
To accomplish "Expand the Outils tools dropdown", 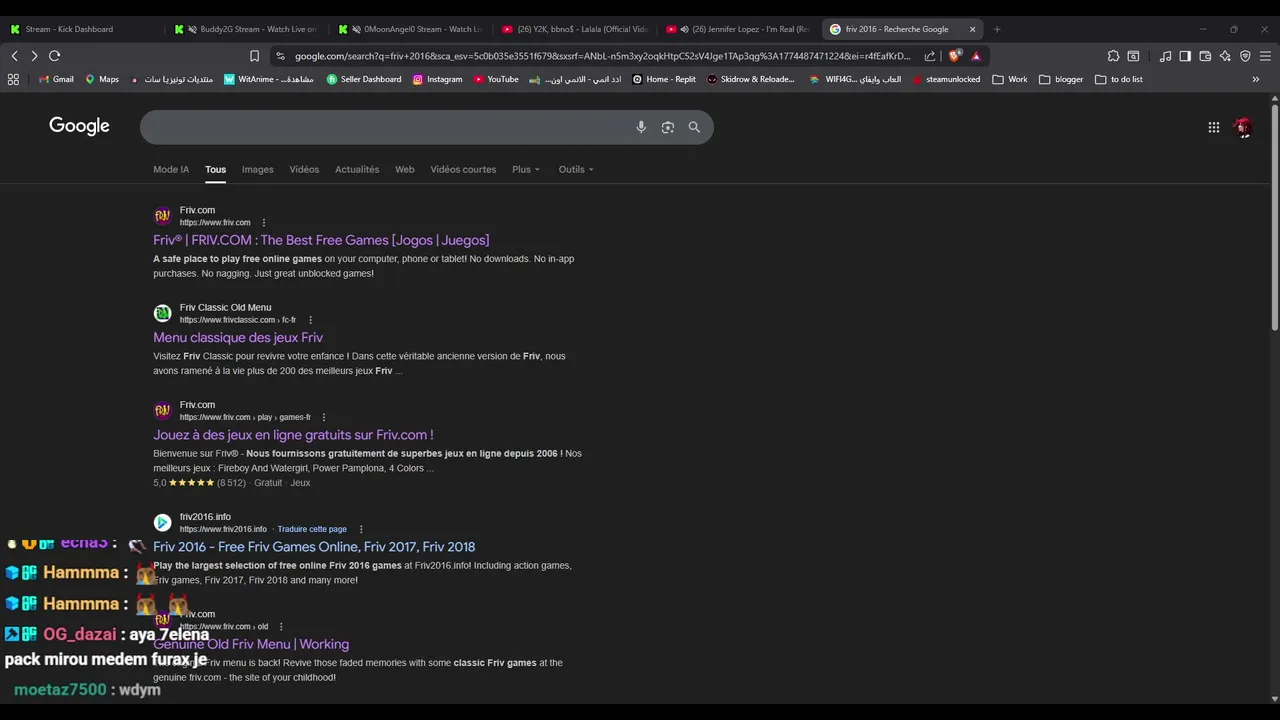I will click(x=576, y=169).
